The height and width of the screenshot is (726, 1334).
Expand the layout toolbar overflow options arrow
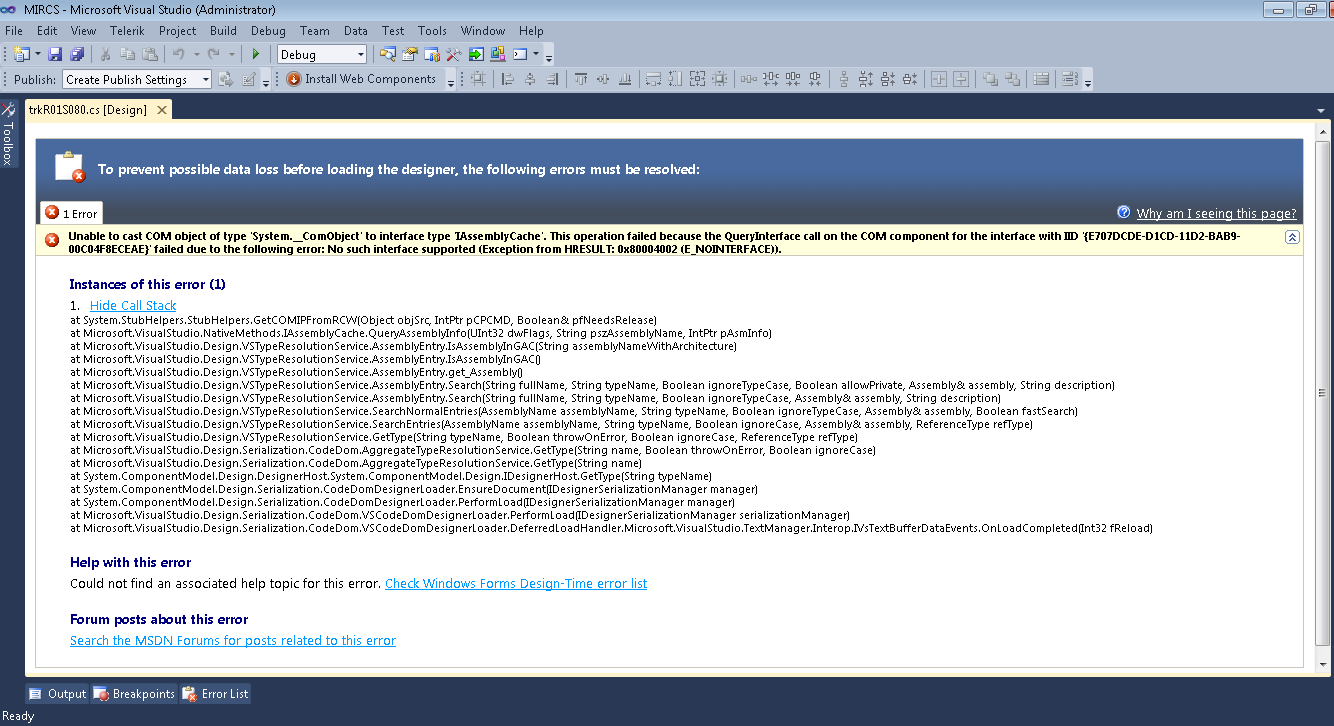tap(1087, 80)
